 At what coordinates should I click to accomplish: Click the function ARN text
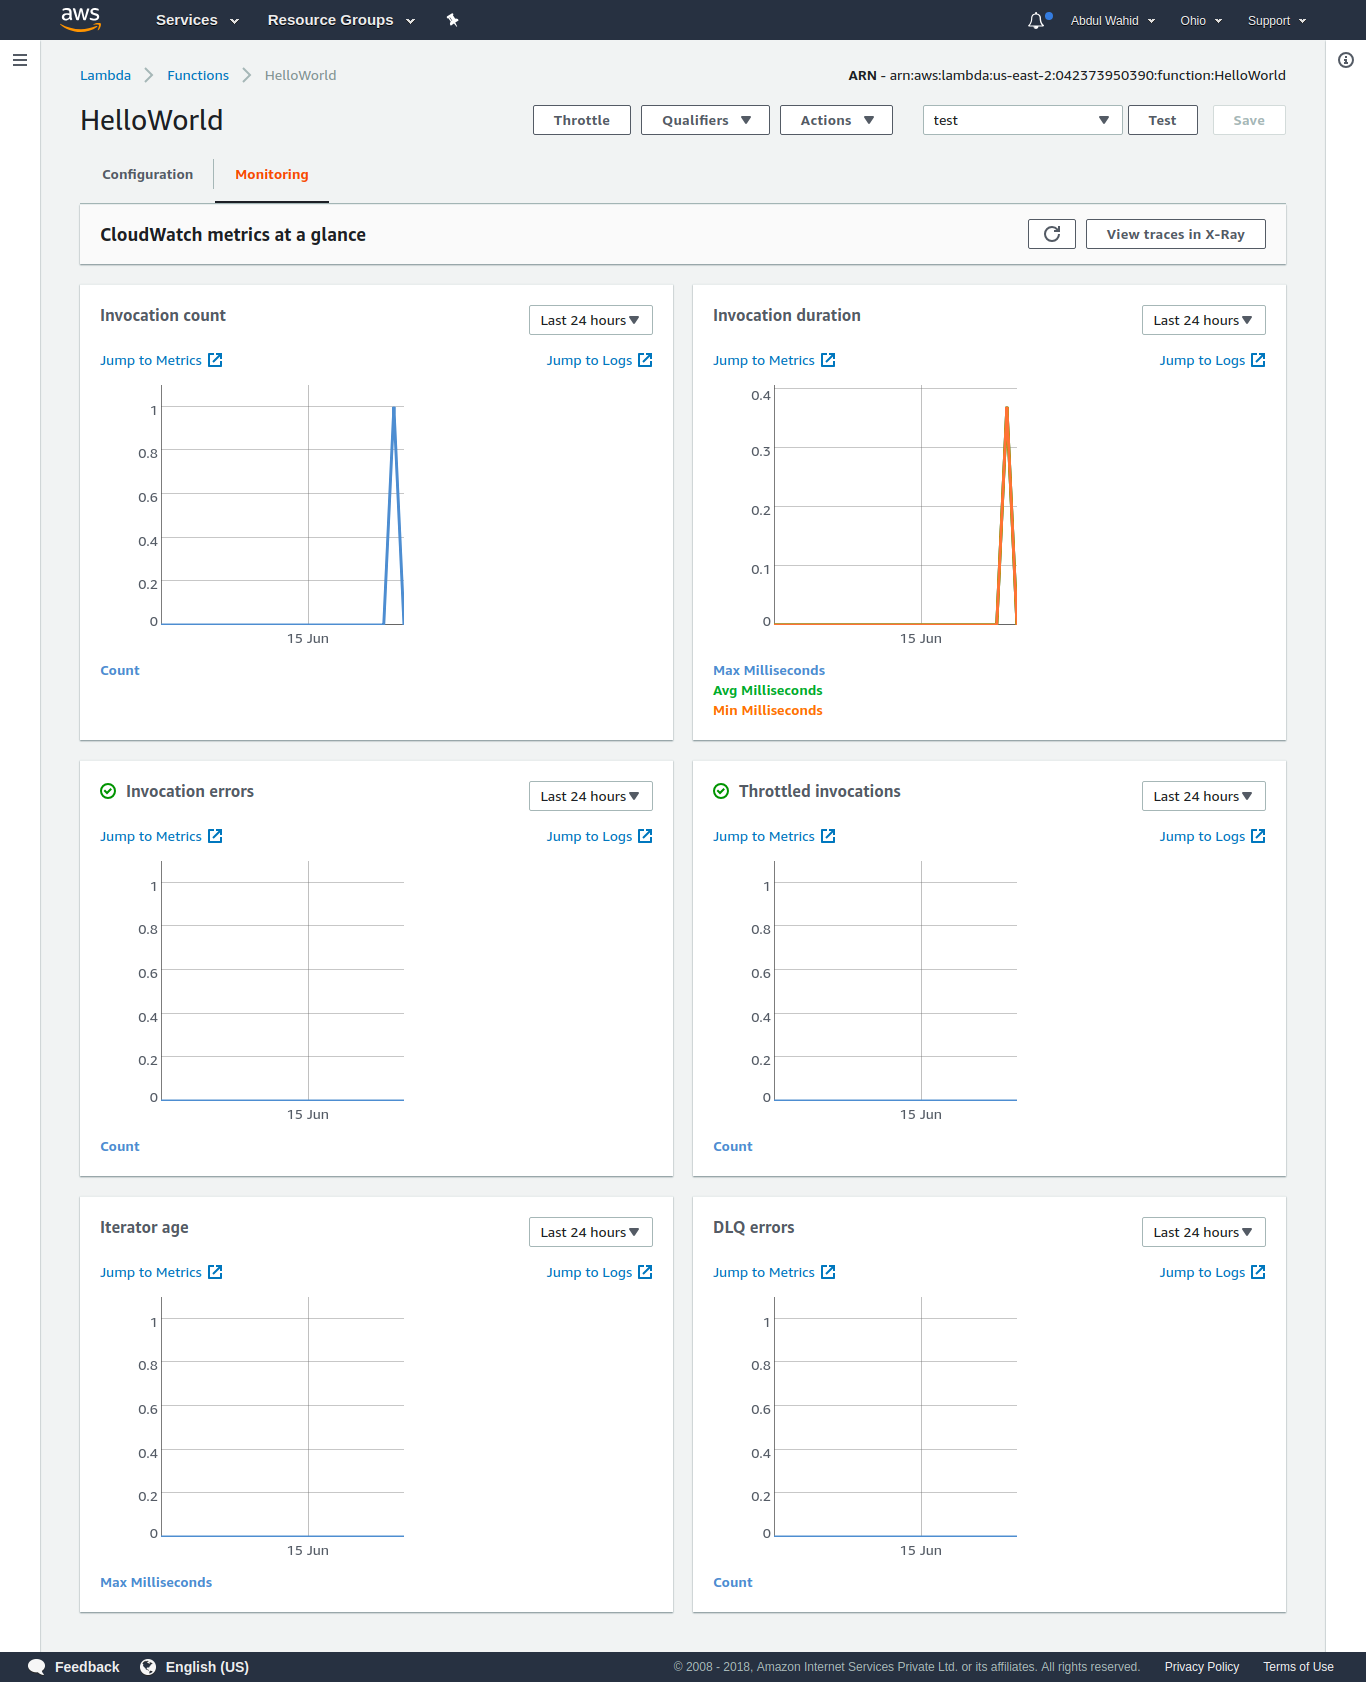1067,75
